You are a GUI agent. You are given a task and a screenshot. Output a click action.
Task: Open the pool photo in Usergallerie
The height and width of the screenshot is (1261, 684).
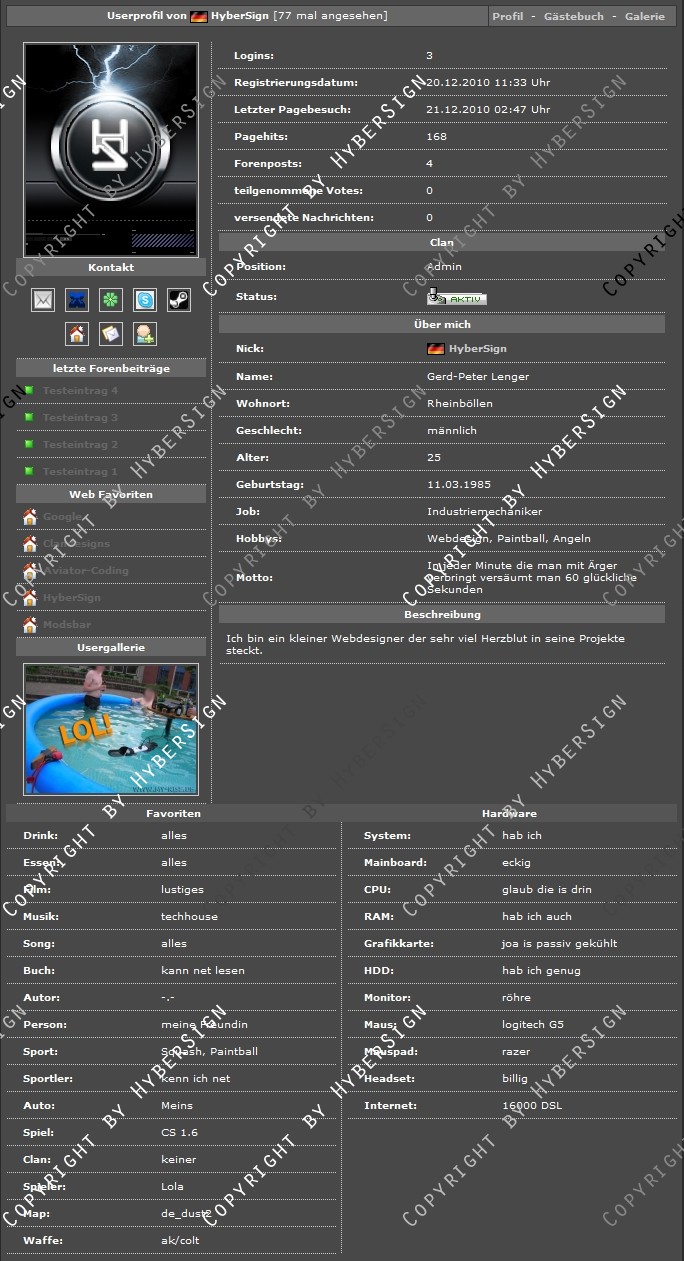tap(111, 729)
